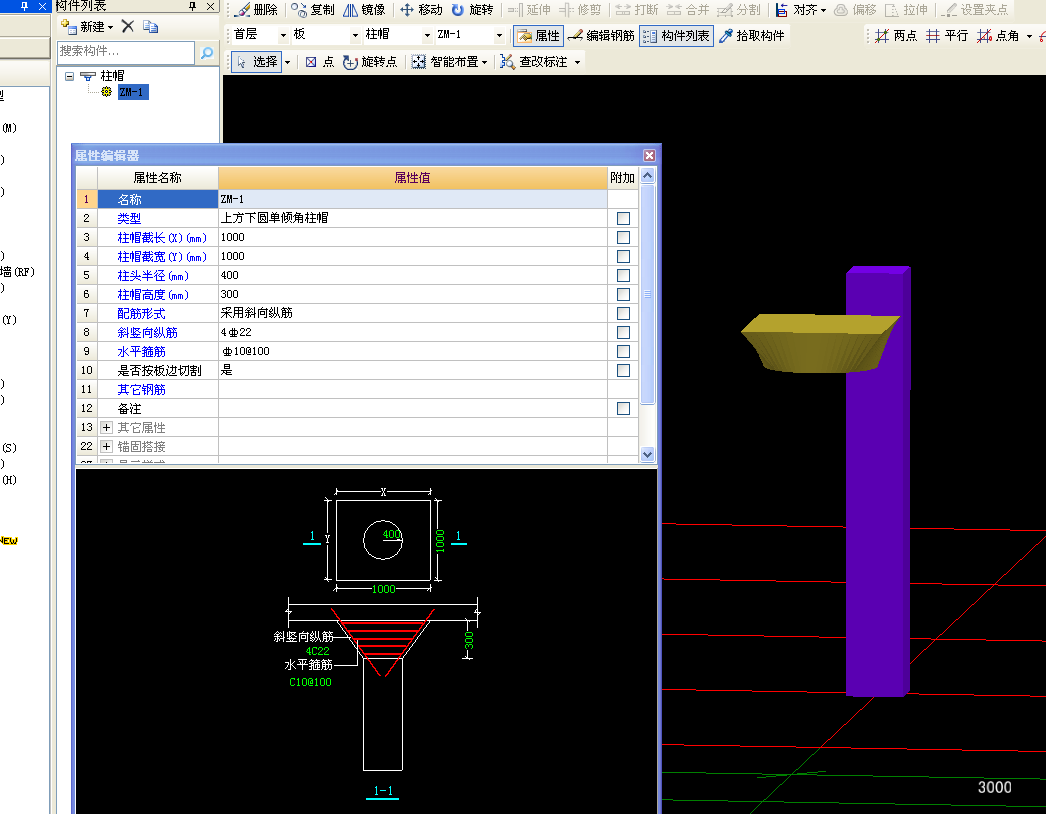Screen dimensions: 1046x814
Task: Expand the 其它属性 row
Action: tap(106, 428)
